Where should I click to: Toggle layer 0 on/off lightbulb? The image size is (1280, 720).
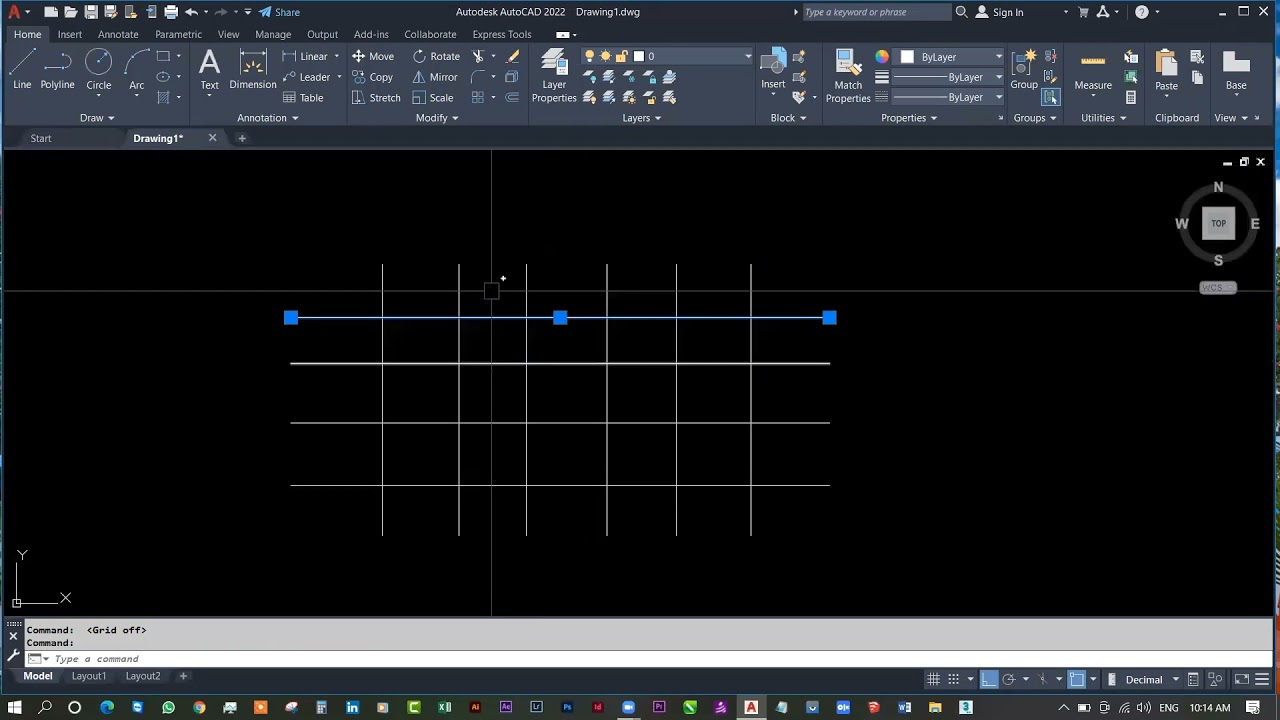point(590,56)
